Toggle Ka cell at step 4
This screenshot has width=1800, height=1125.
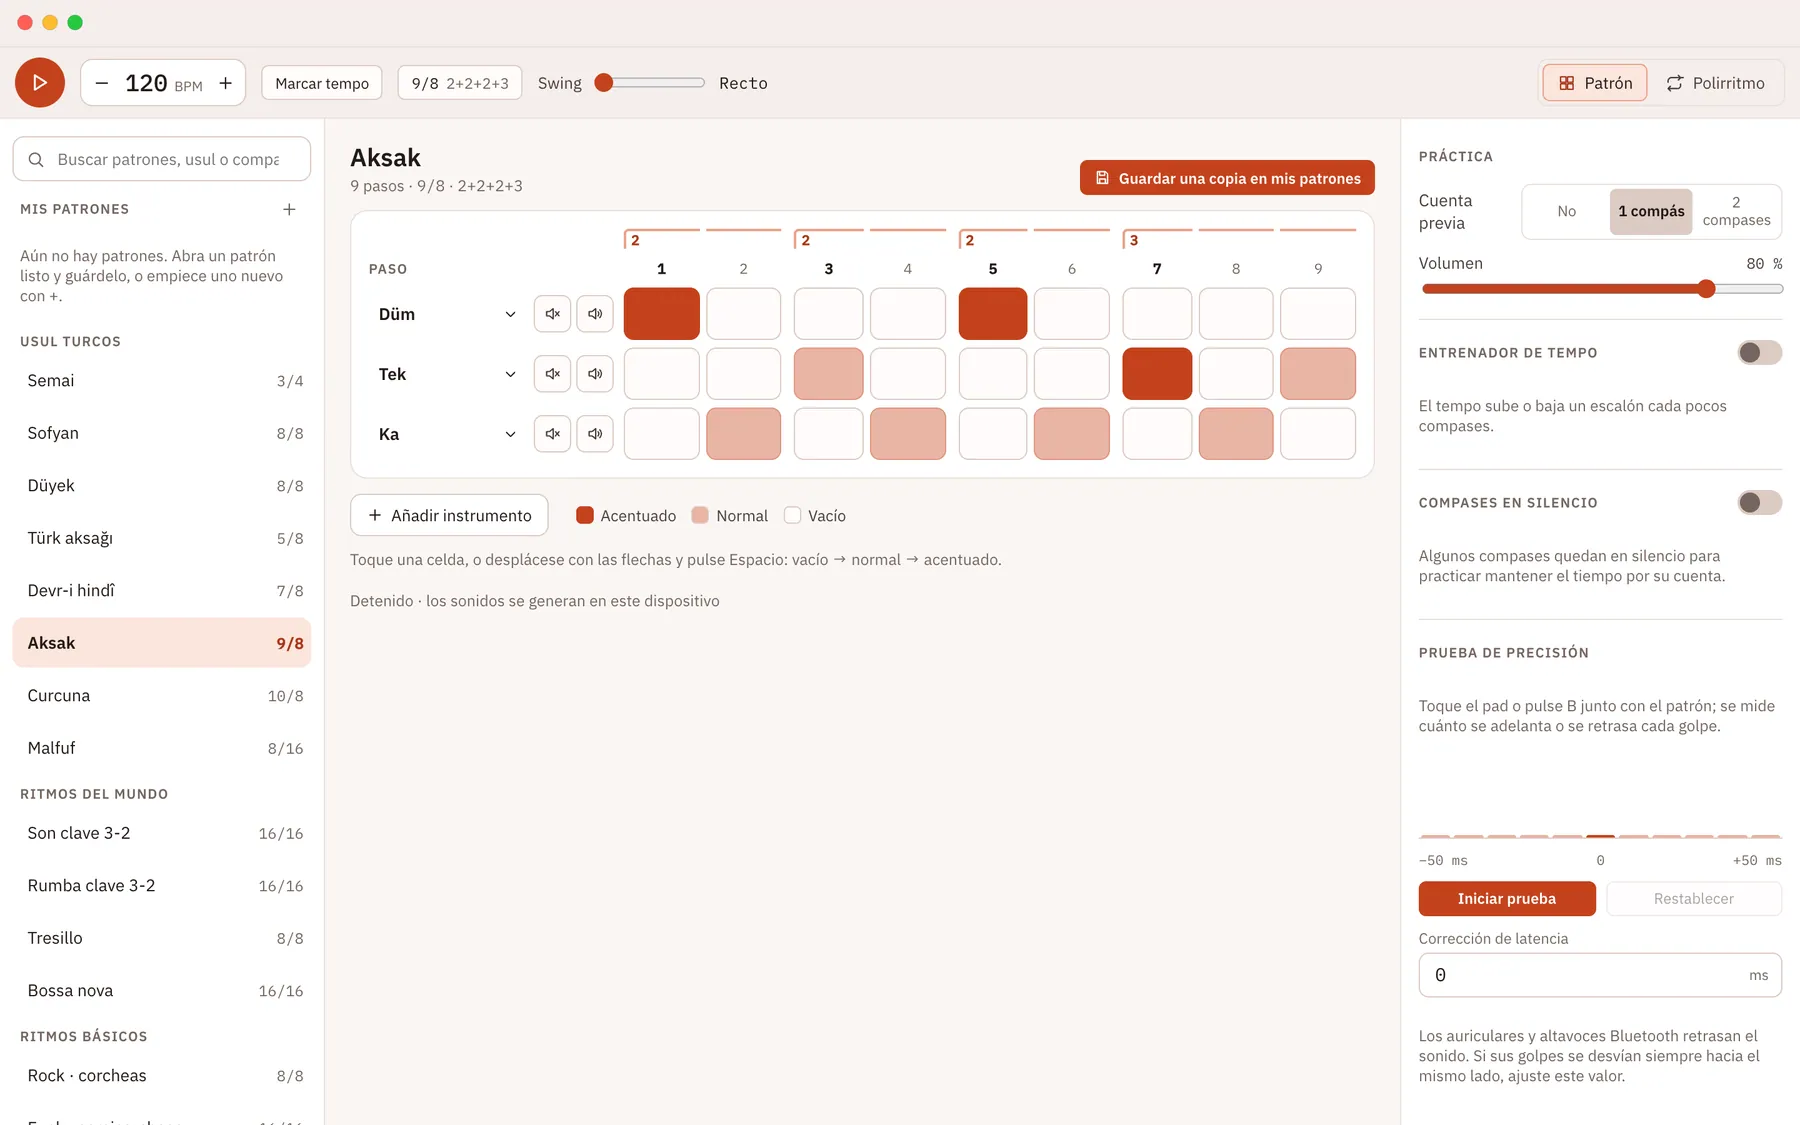point(908,434)
